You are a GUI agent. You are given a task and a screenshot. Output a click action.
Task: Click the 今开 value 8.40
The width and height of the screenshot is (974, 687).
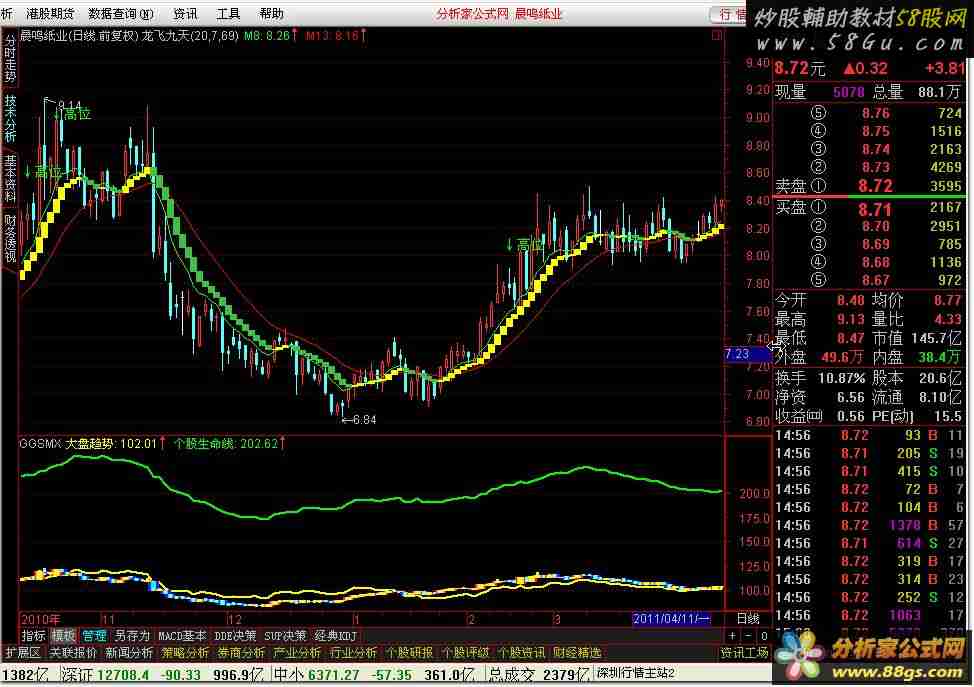pyautogui.click(x=850, y=301)
